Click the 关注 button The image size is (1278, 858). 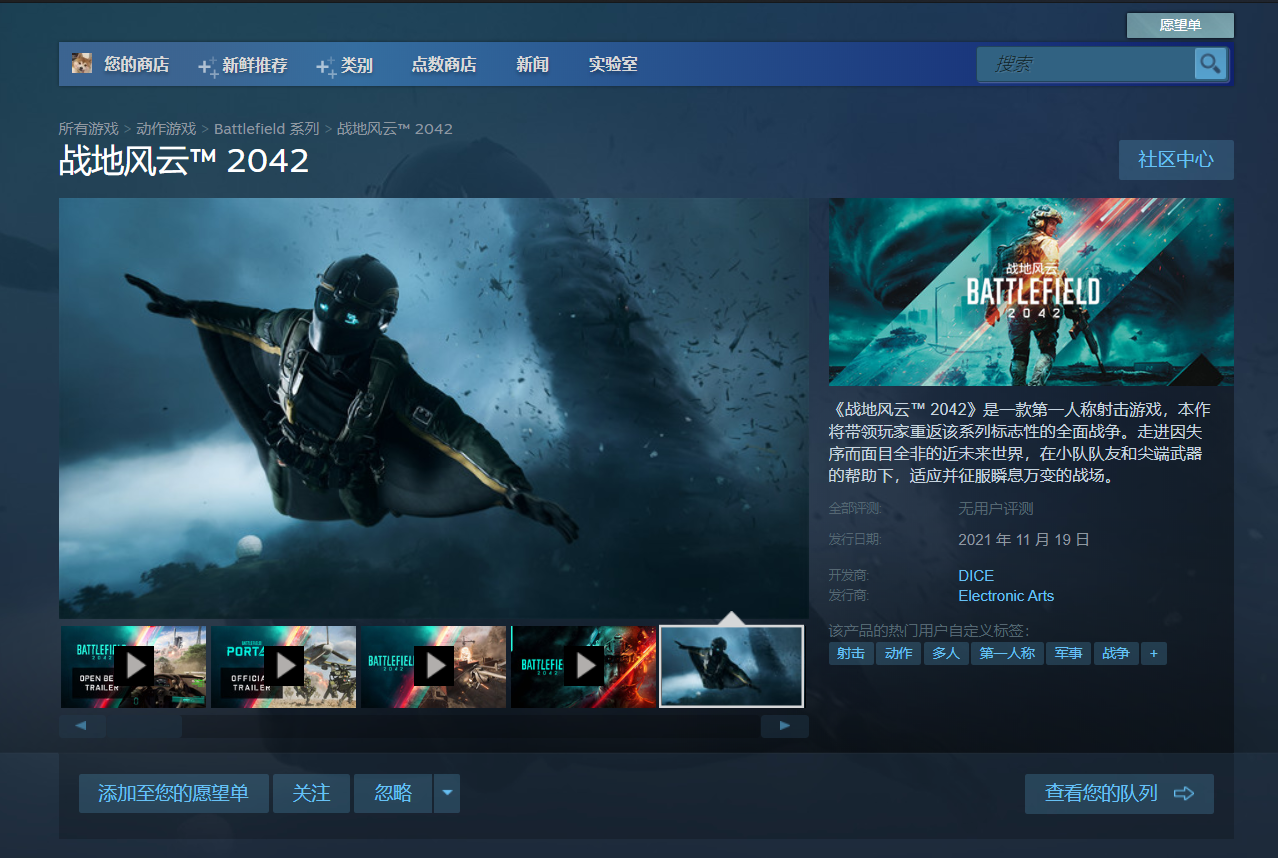pos(311,794)
